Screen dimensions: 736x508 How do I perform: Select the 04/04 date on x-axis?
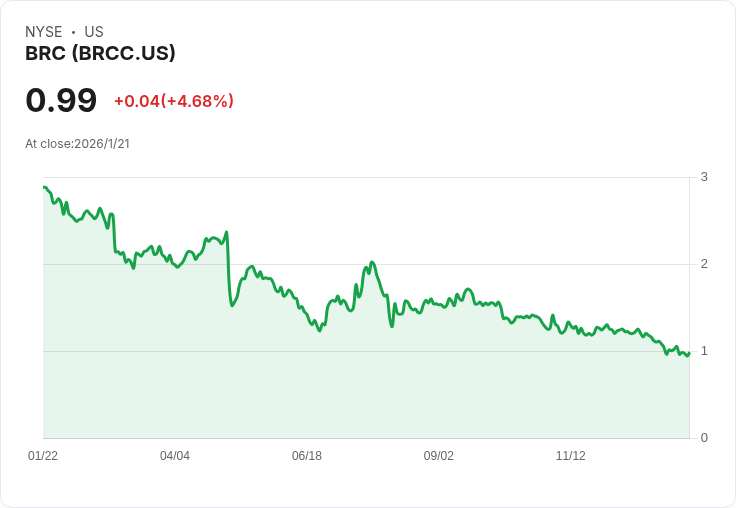[x=175, y=456]
